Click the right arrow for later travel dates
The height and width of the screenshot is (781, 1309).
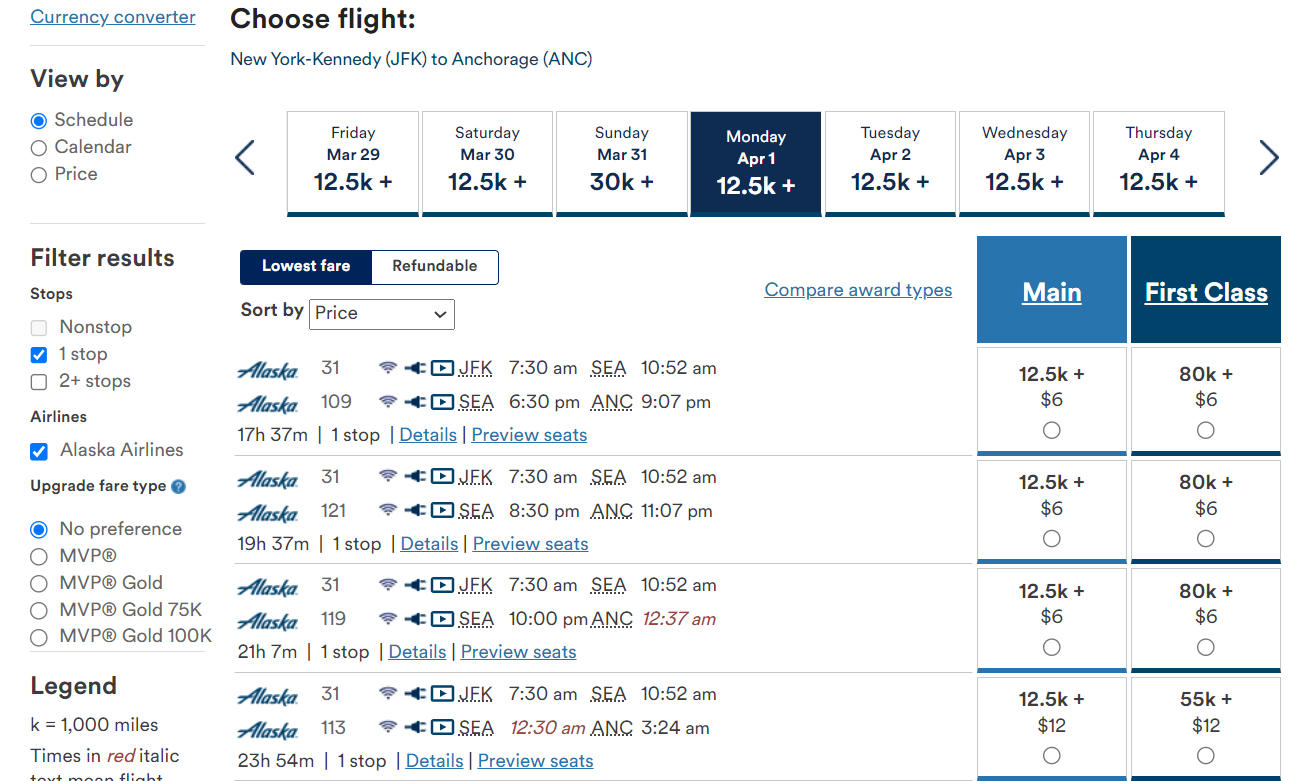tap(1268, 158)
